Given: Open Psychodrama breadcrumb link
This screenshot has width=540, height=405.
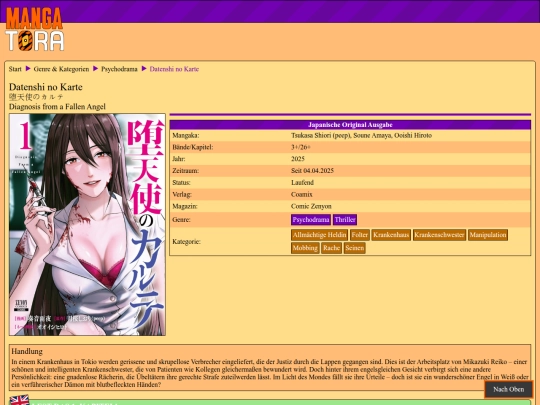Looking at the screenshot, I should (x=119, y=69).
